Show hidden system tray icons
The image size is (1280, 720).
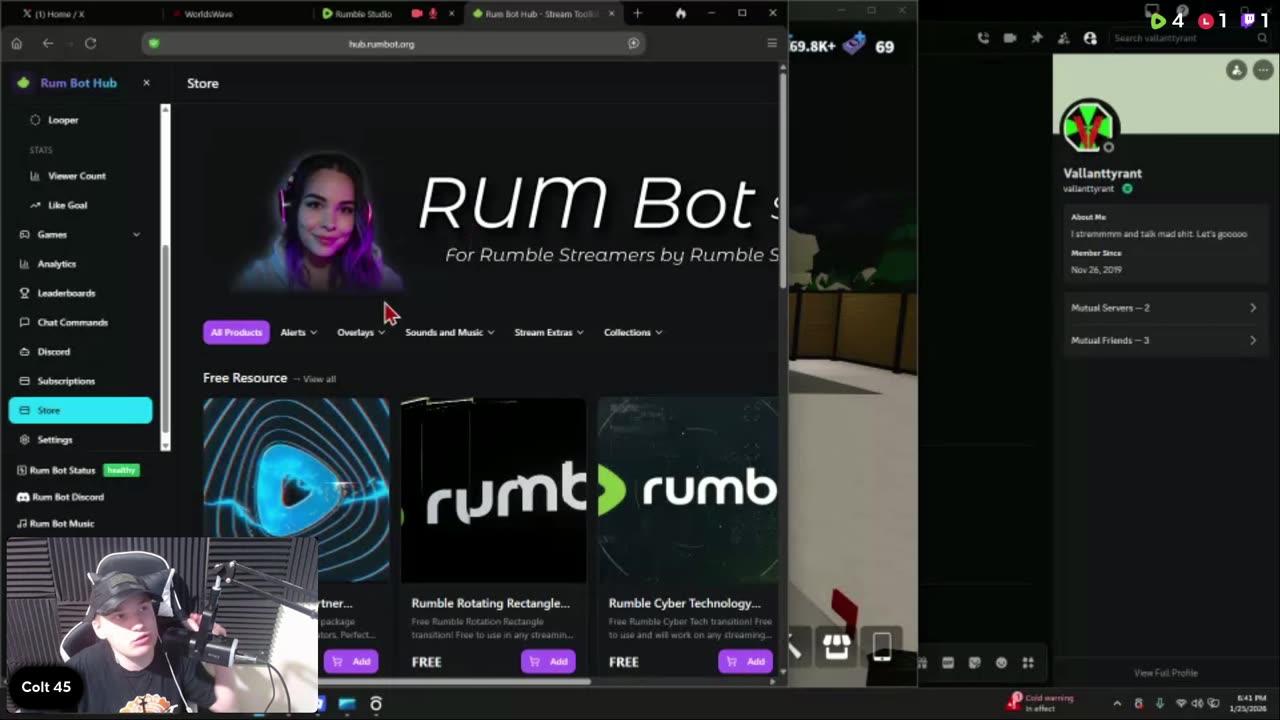point(1117,704)
